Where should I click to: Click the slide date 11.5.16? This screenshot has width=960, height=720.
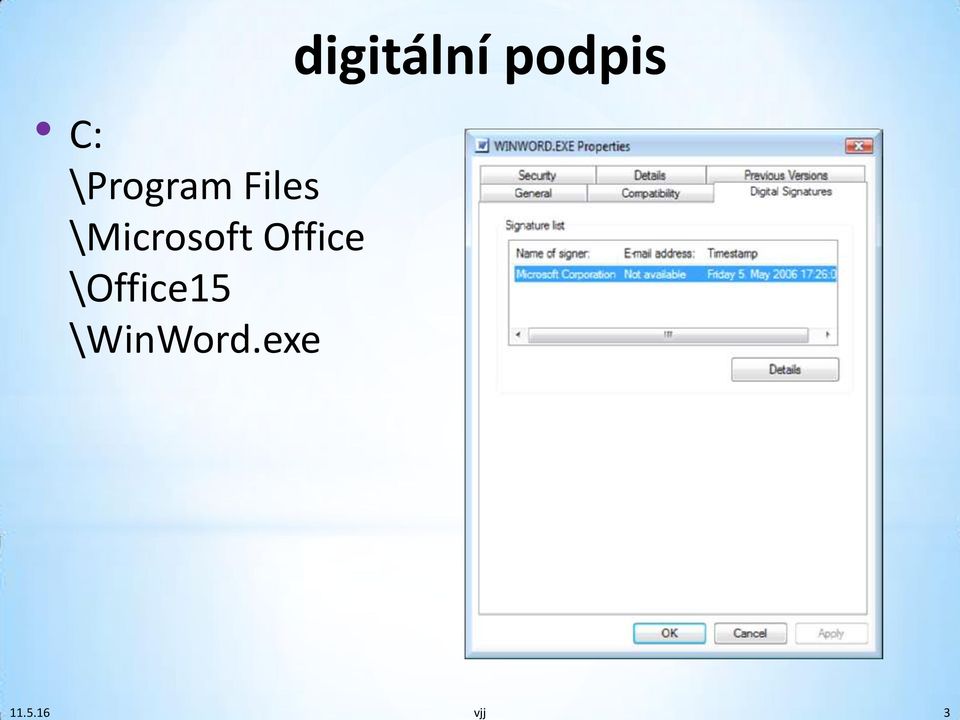click(x=30, y=713)
